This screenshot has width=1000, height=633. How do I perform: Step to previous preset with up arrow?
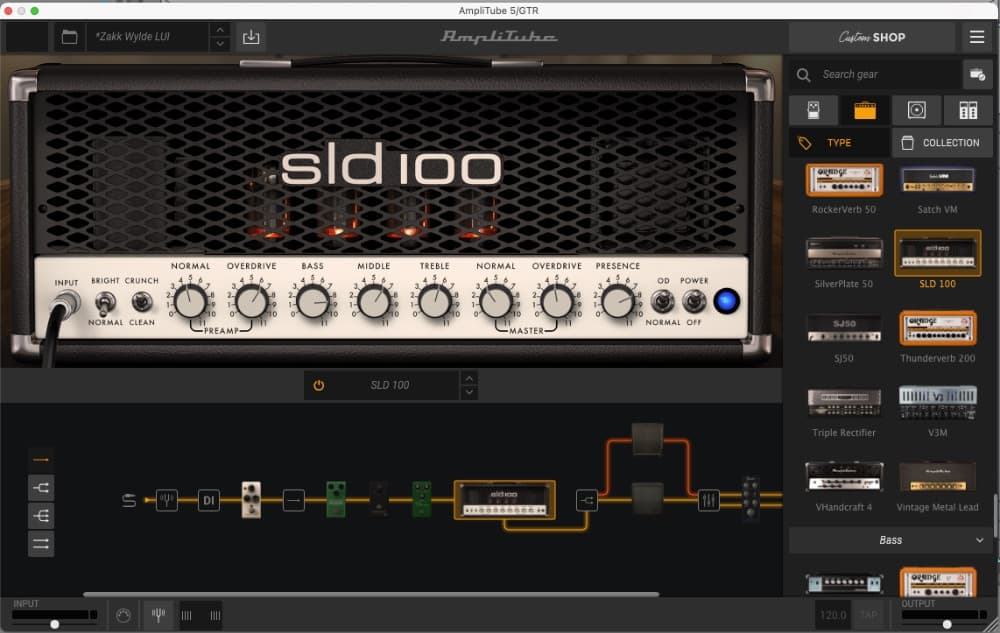(x=220, y=30)
